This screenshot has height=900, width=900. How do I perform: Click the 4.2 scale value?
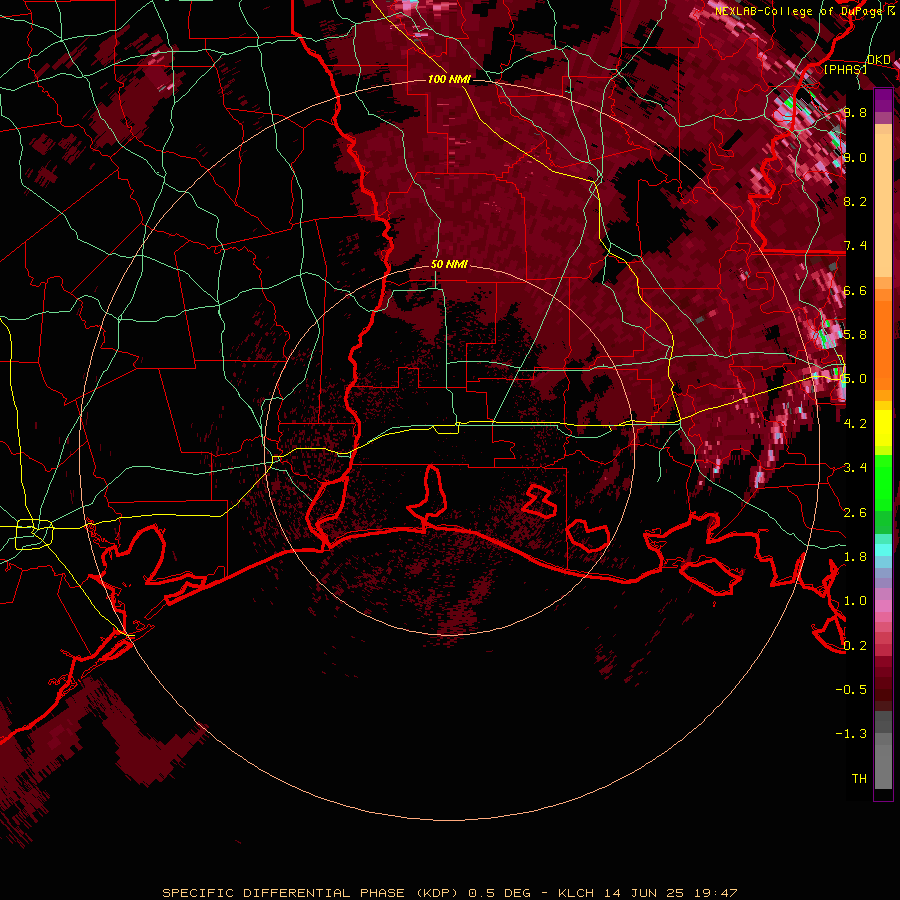pyautogui.click(x=855, y=424)
